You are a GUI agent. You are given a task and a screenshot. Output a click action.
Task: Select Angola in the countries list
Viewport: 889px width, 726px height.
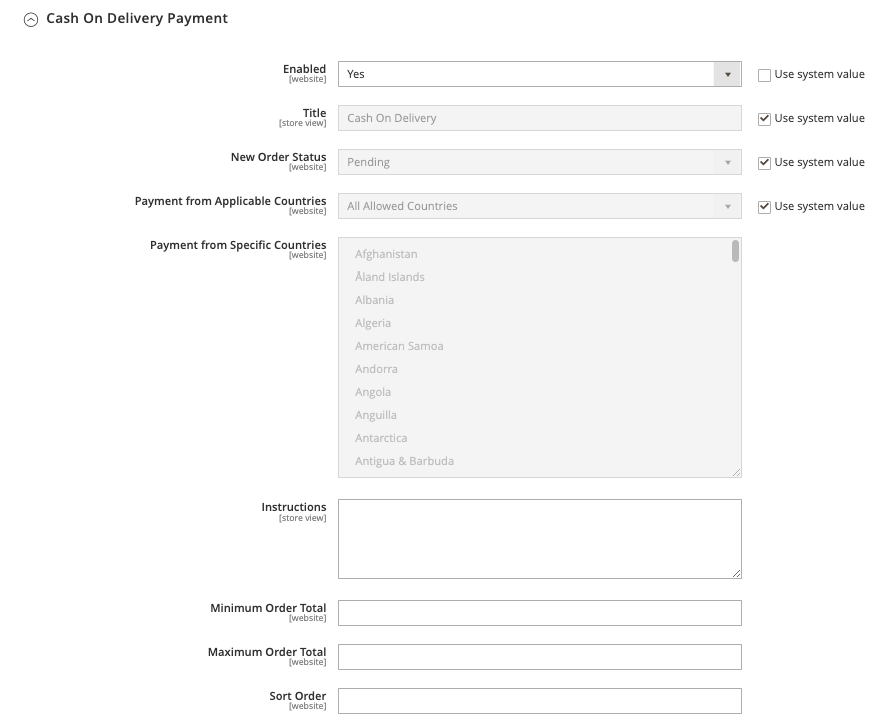pos(372,392)
